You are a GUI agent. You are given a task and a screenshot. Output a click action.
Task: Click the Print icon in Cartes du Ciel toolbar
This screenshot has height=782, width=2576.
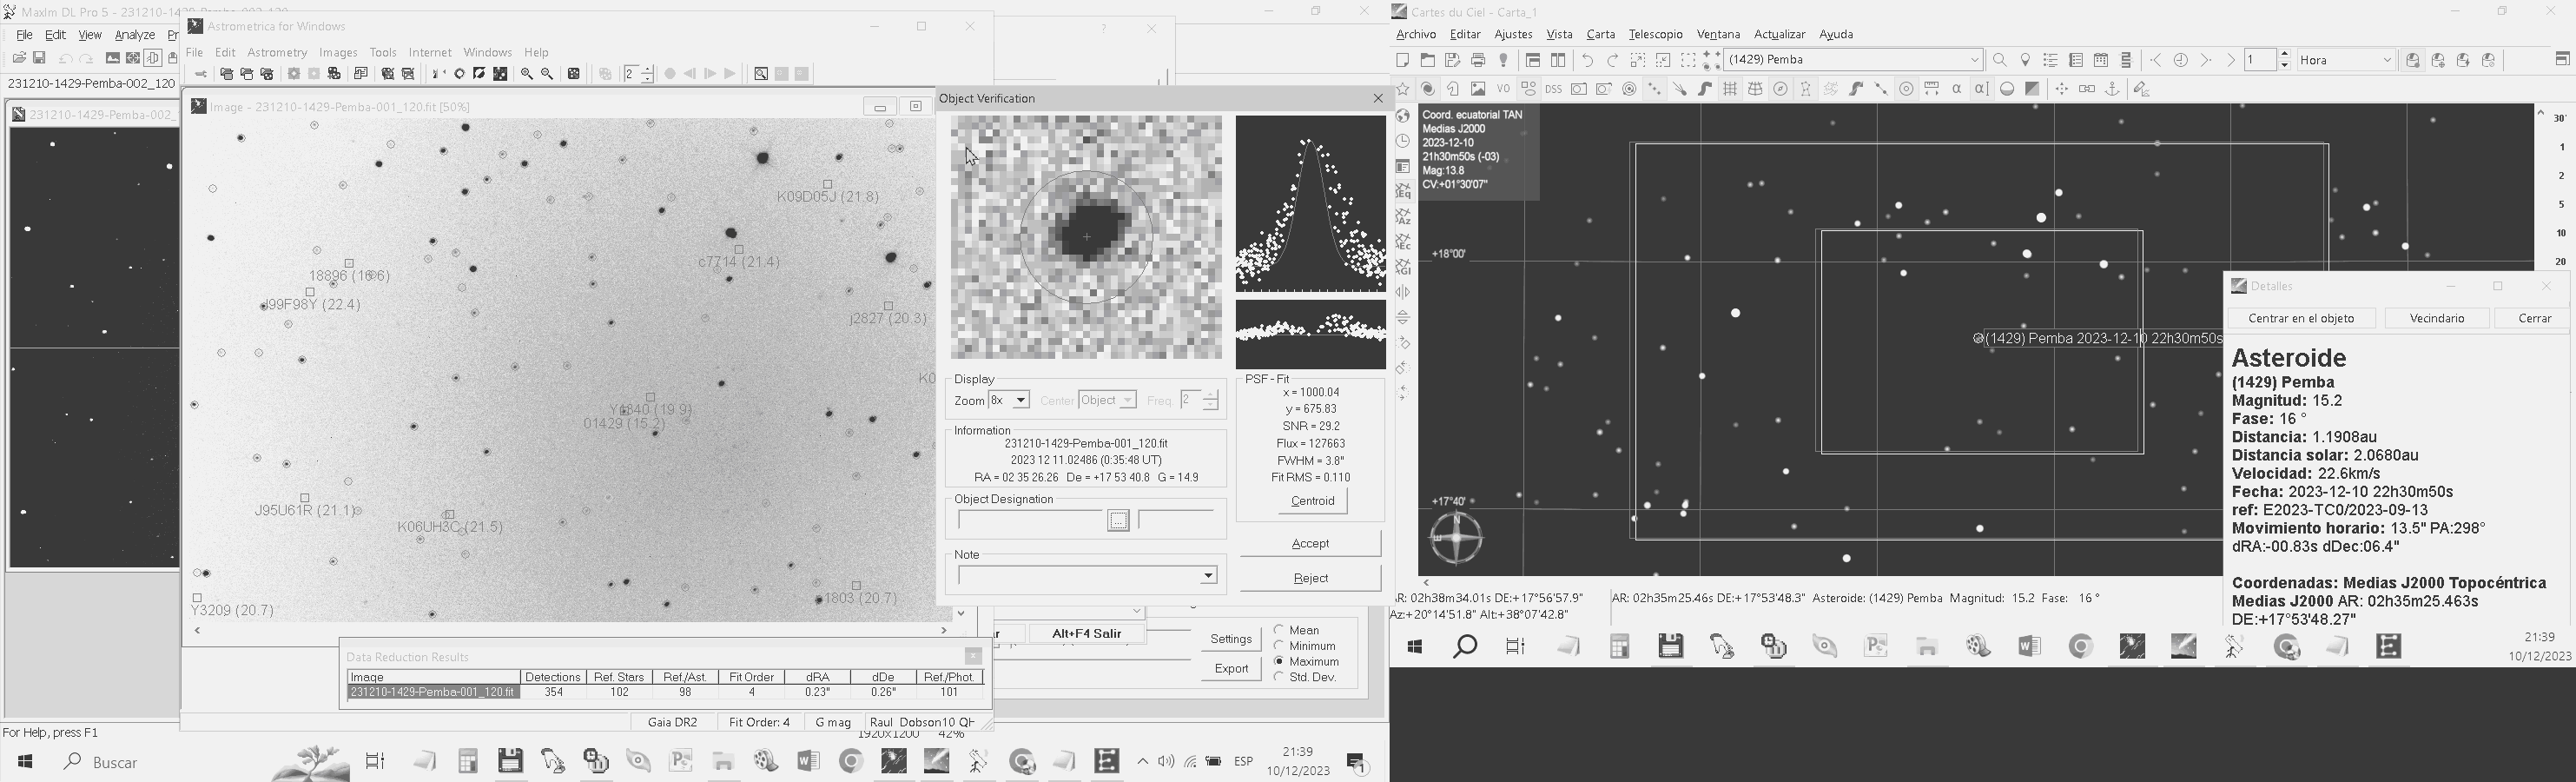1478,60
